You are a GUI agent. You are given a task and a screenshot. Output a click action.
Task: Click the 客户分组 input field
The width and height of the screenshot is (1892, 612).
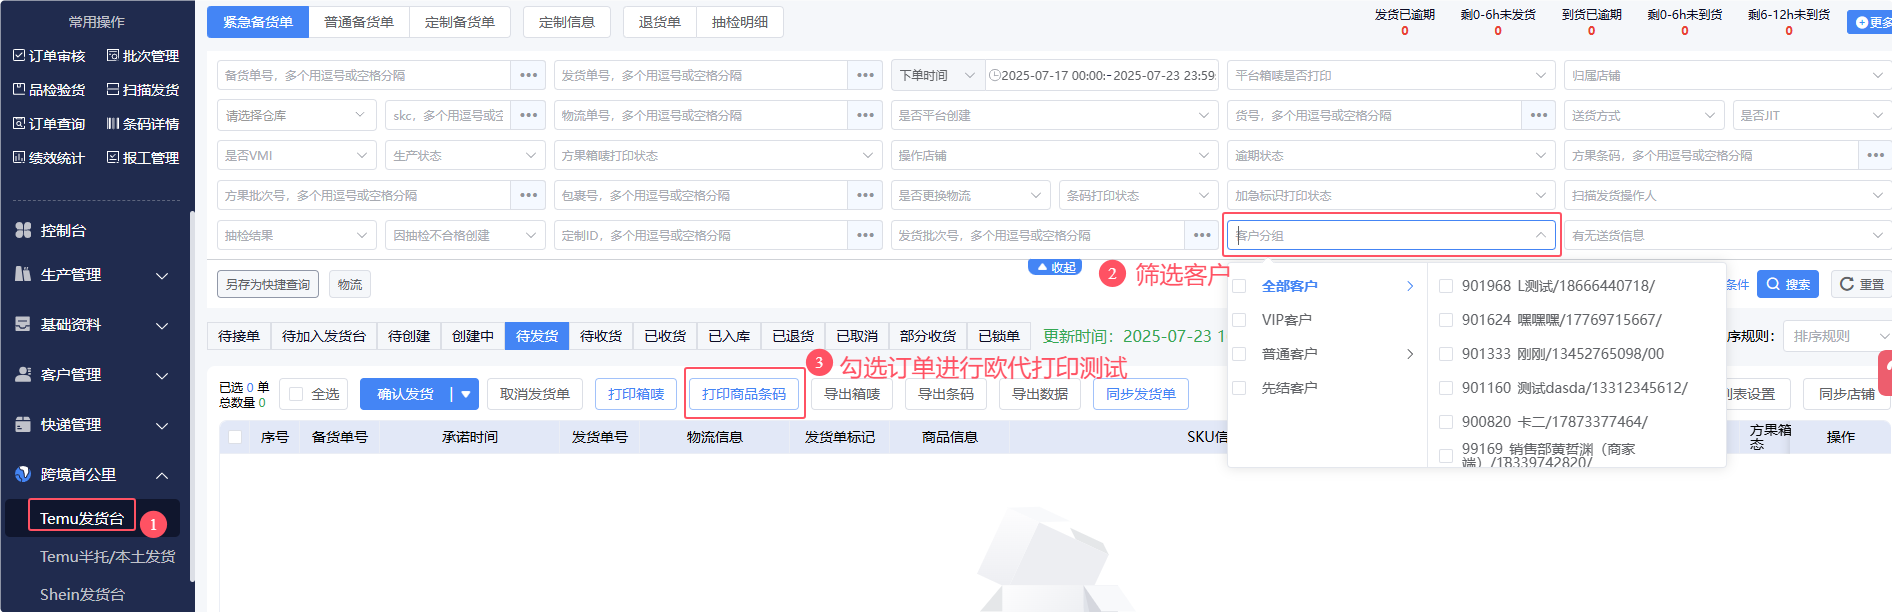point(1391,235)
